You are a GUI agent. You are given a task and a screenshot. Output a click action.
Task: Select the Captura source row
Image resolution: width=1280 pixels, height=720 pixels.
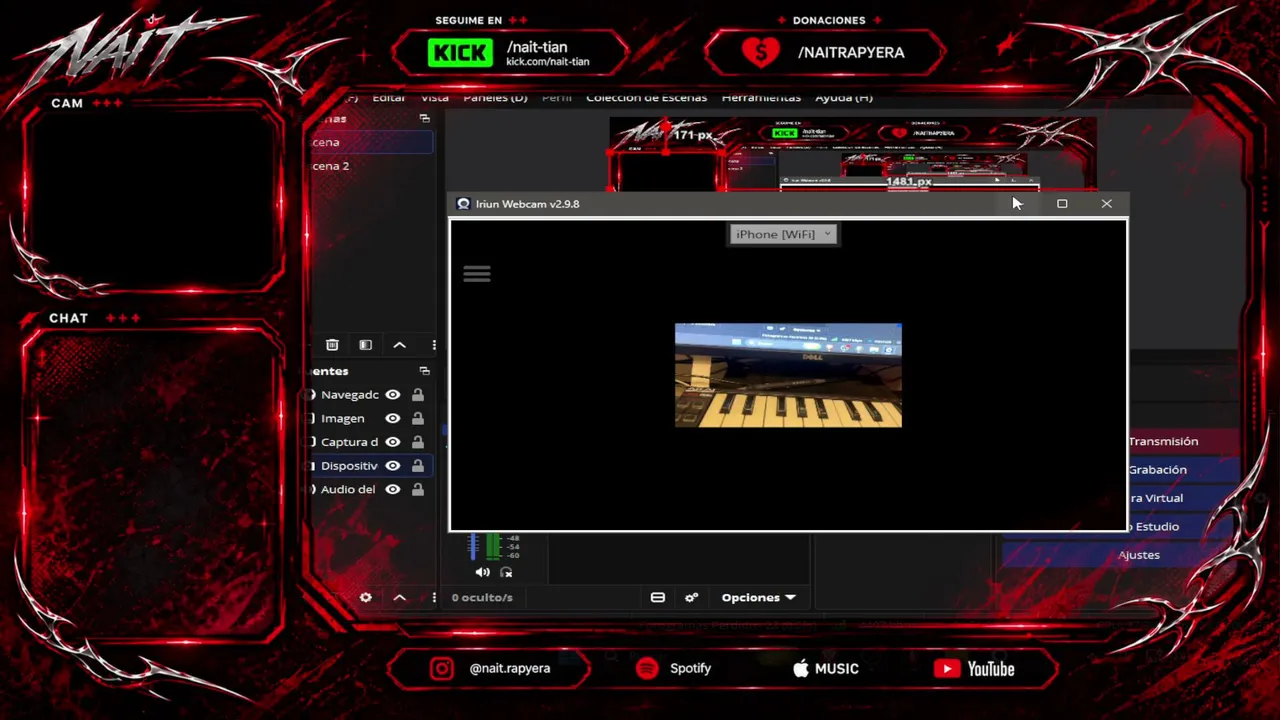coord(371,442)
